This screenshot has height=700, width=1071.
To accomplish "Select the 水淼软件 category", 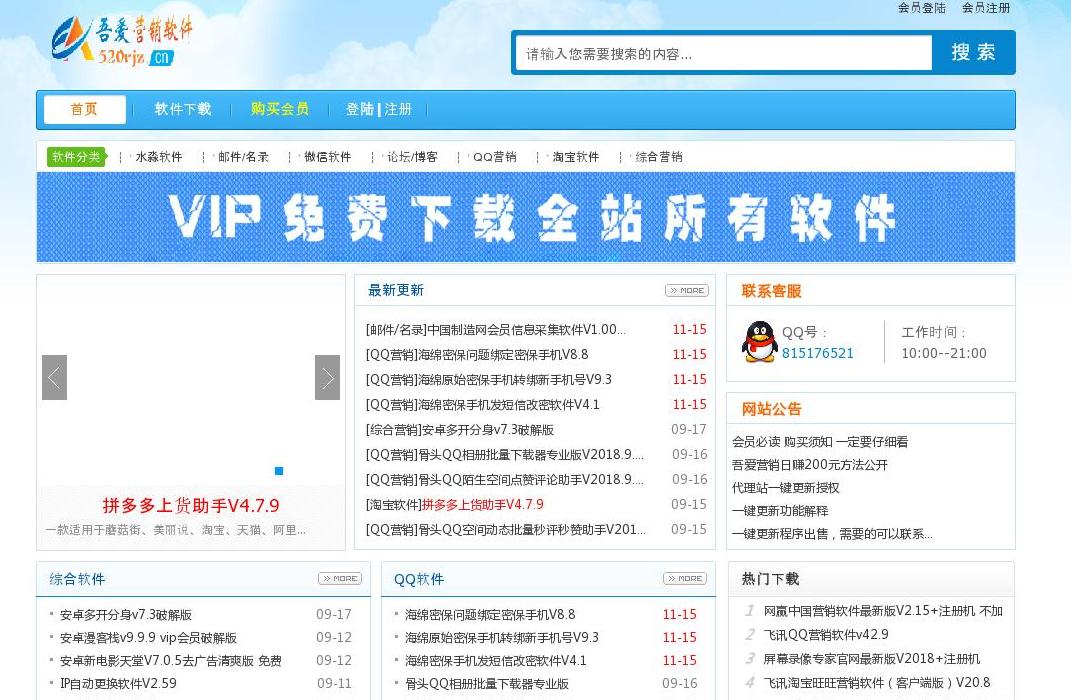I will coord(159,157).
